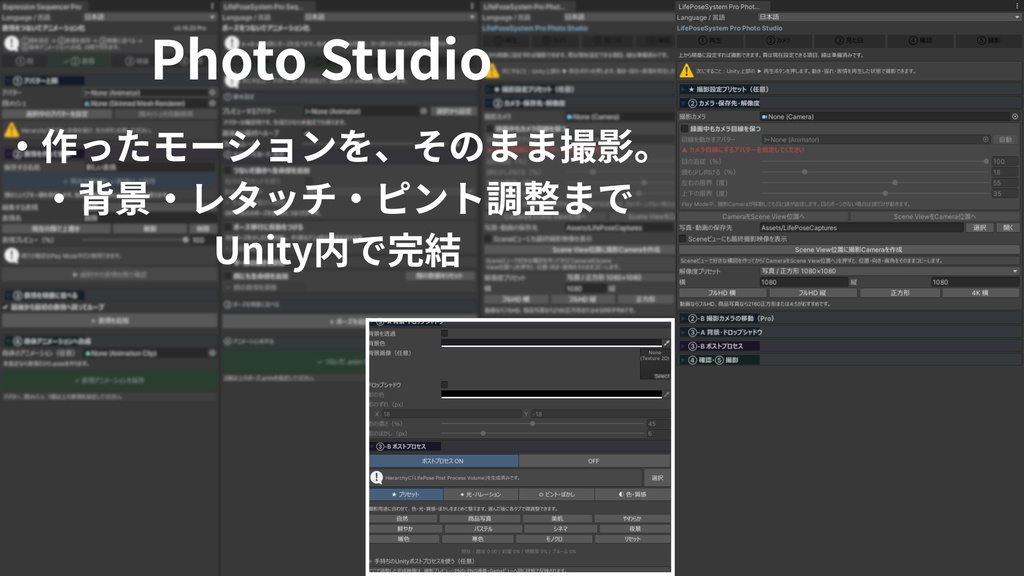Open 解像度プリセット dropdown

(889, 271)
